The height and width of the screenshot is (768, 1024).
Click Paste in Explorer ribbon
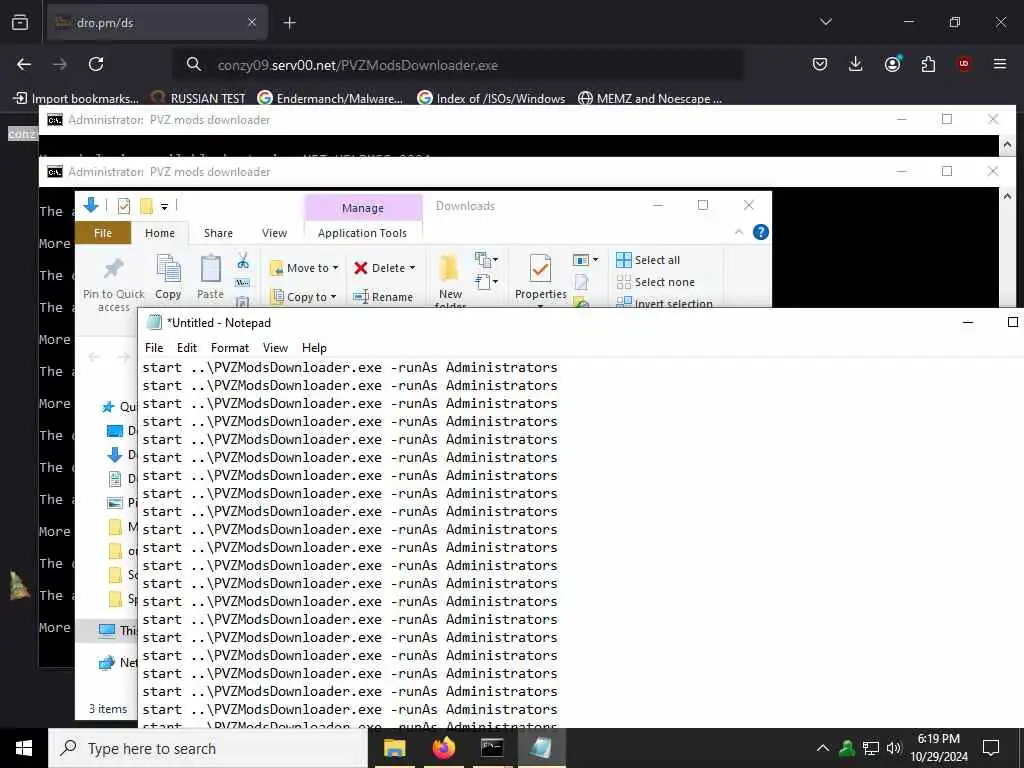(x=210, y=278)
